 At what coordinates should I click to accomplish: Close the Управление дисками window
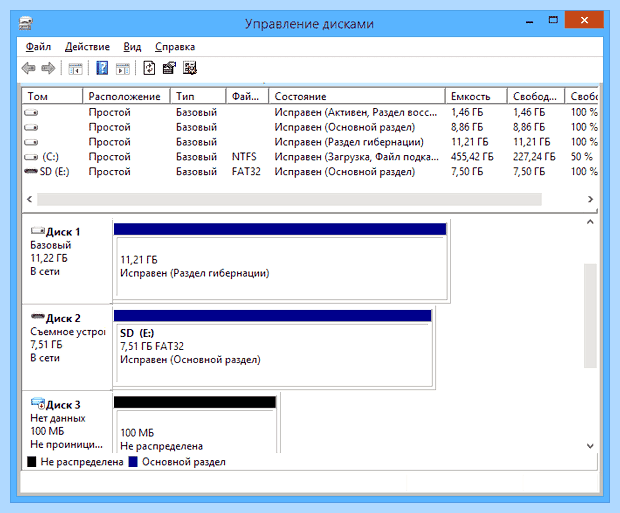tap(584, 20)
